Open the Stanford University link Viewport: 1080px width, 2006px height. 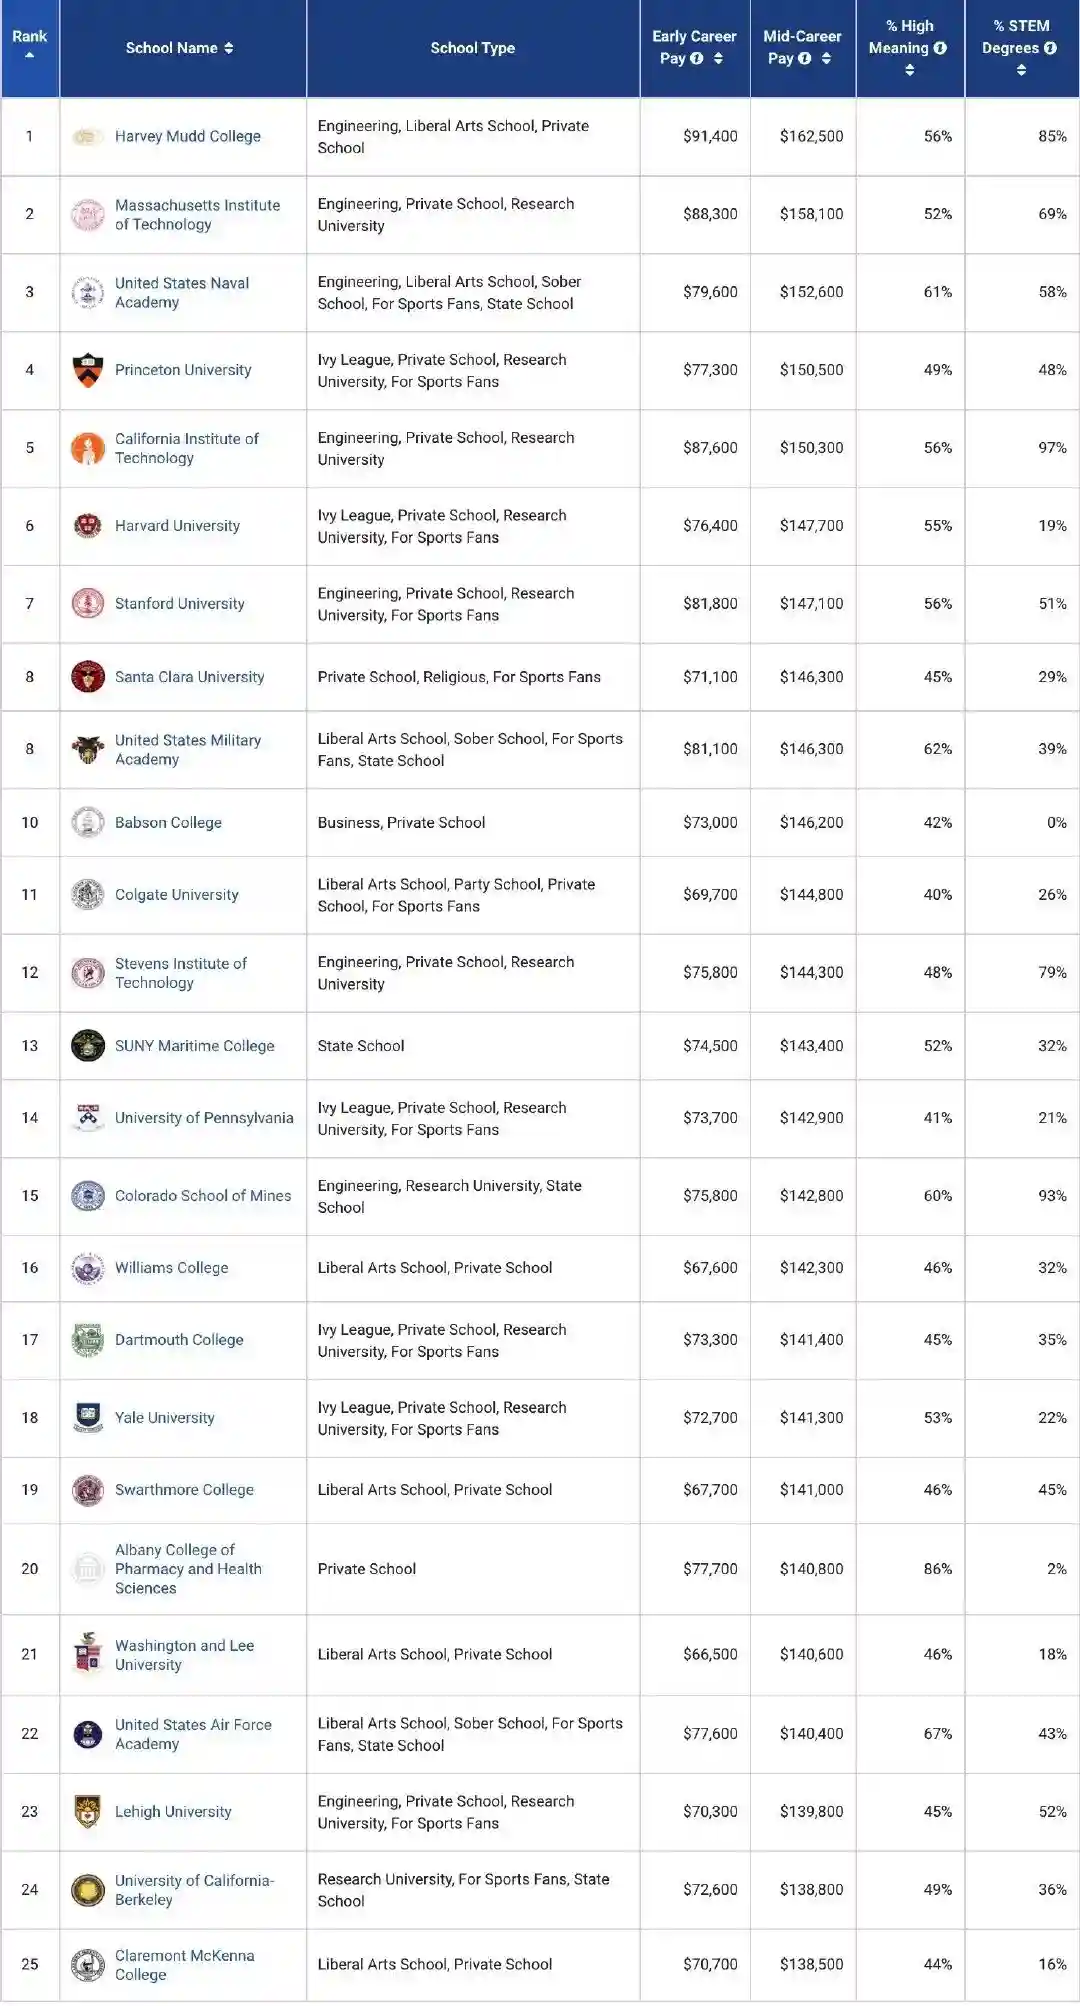(179, 604)
